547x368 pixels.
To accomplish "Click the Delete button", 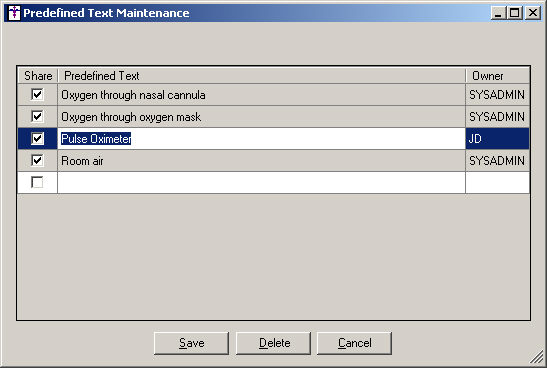I will pyautogui.click(x=274, y=343).
